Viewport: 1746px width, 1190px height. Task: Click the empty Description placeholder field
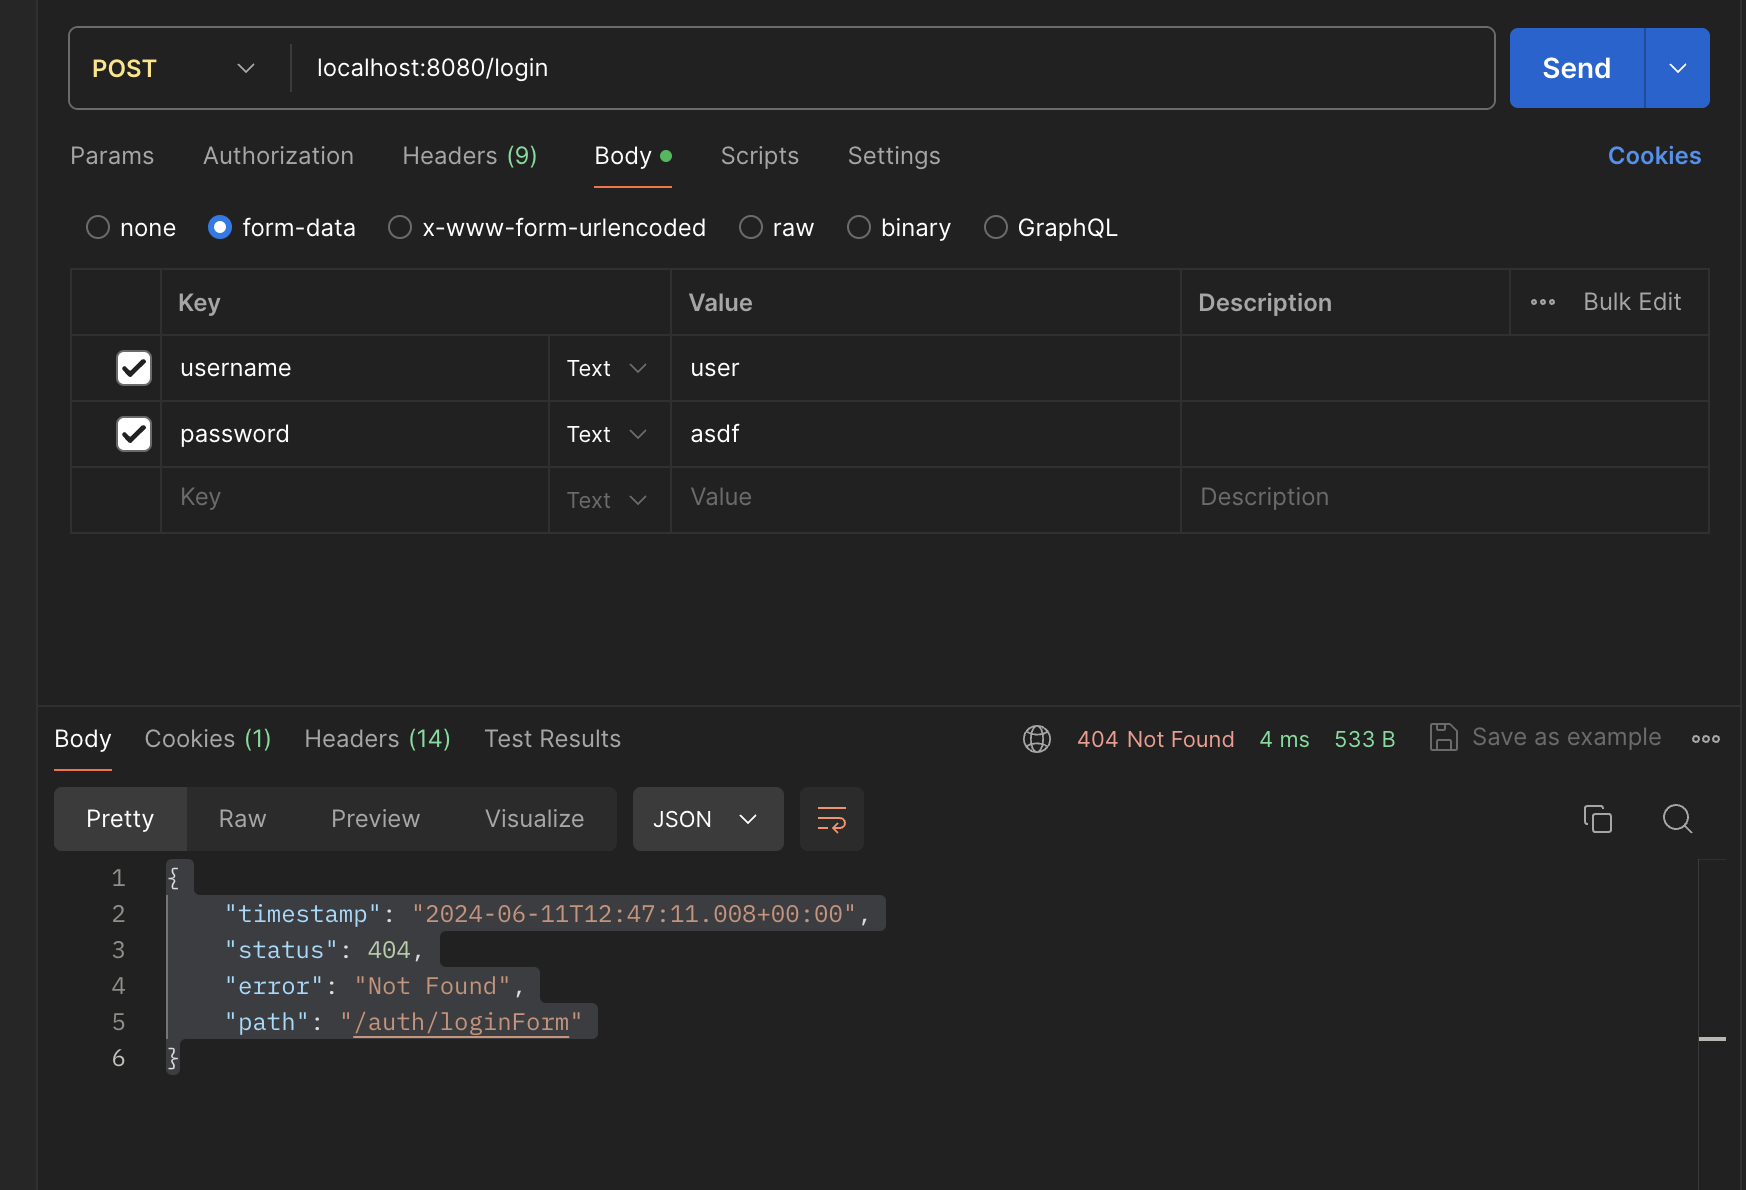click(x=1444, y=498)
